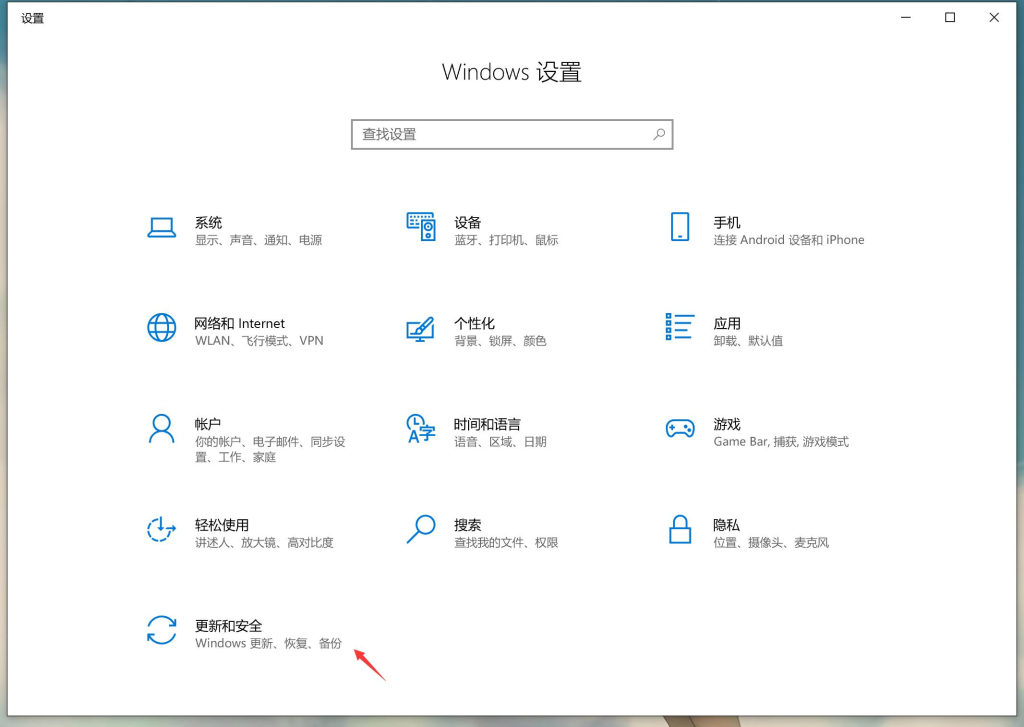Viewport: 1024px width, 727px height.
Task: Click the 轻松使用 ease of access icon
Action: tap(161, 529)
